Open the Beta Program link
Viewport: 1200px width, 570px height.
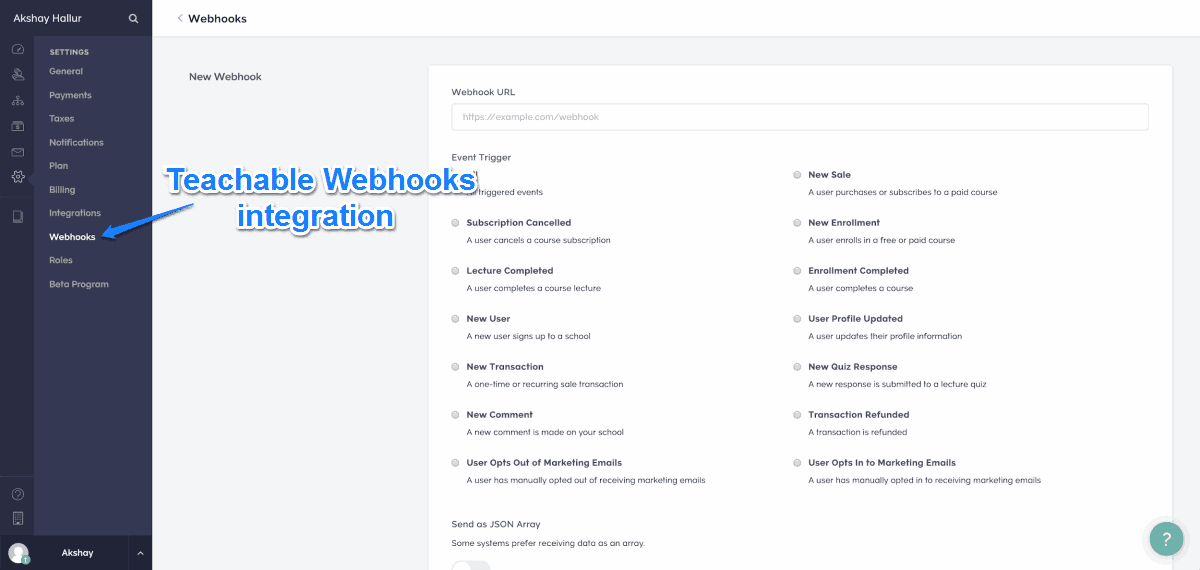(x=79, y=284)
